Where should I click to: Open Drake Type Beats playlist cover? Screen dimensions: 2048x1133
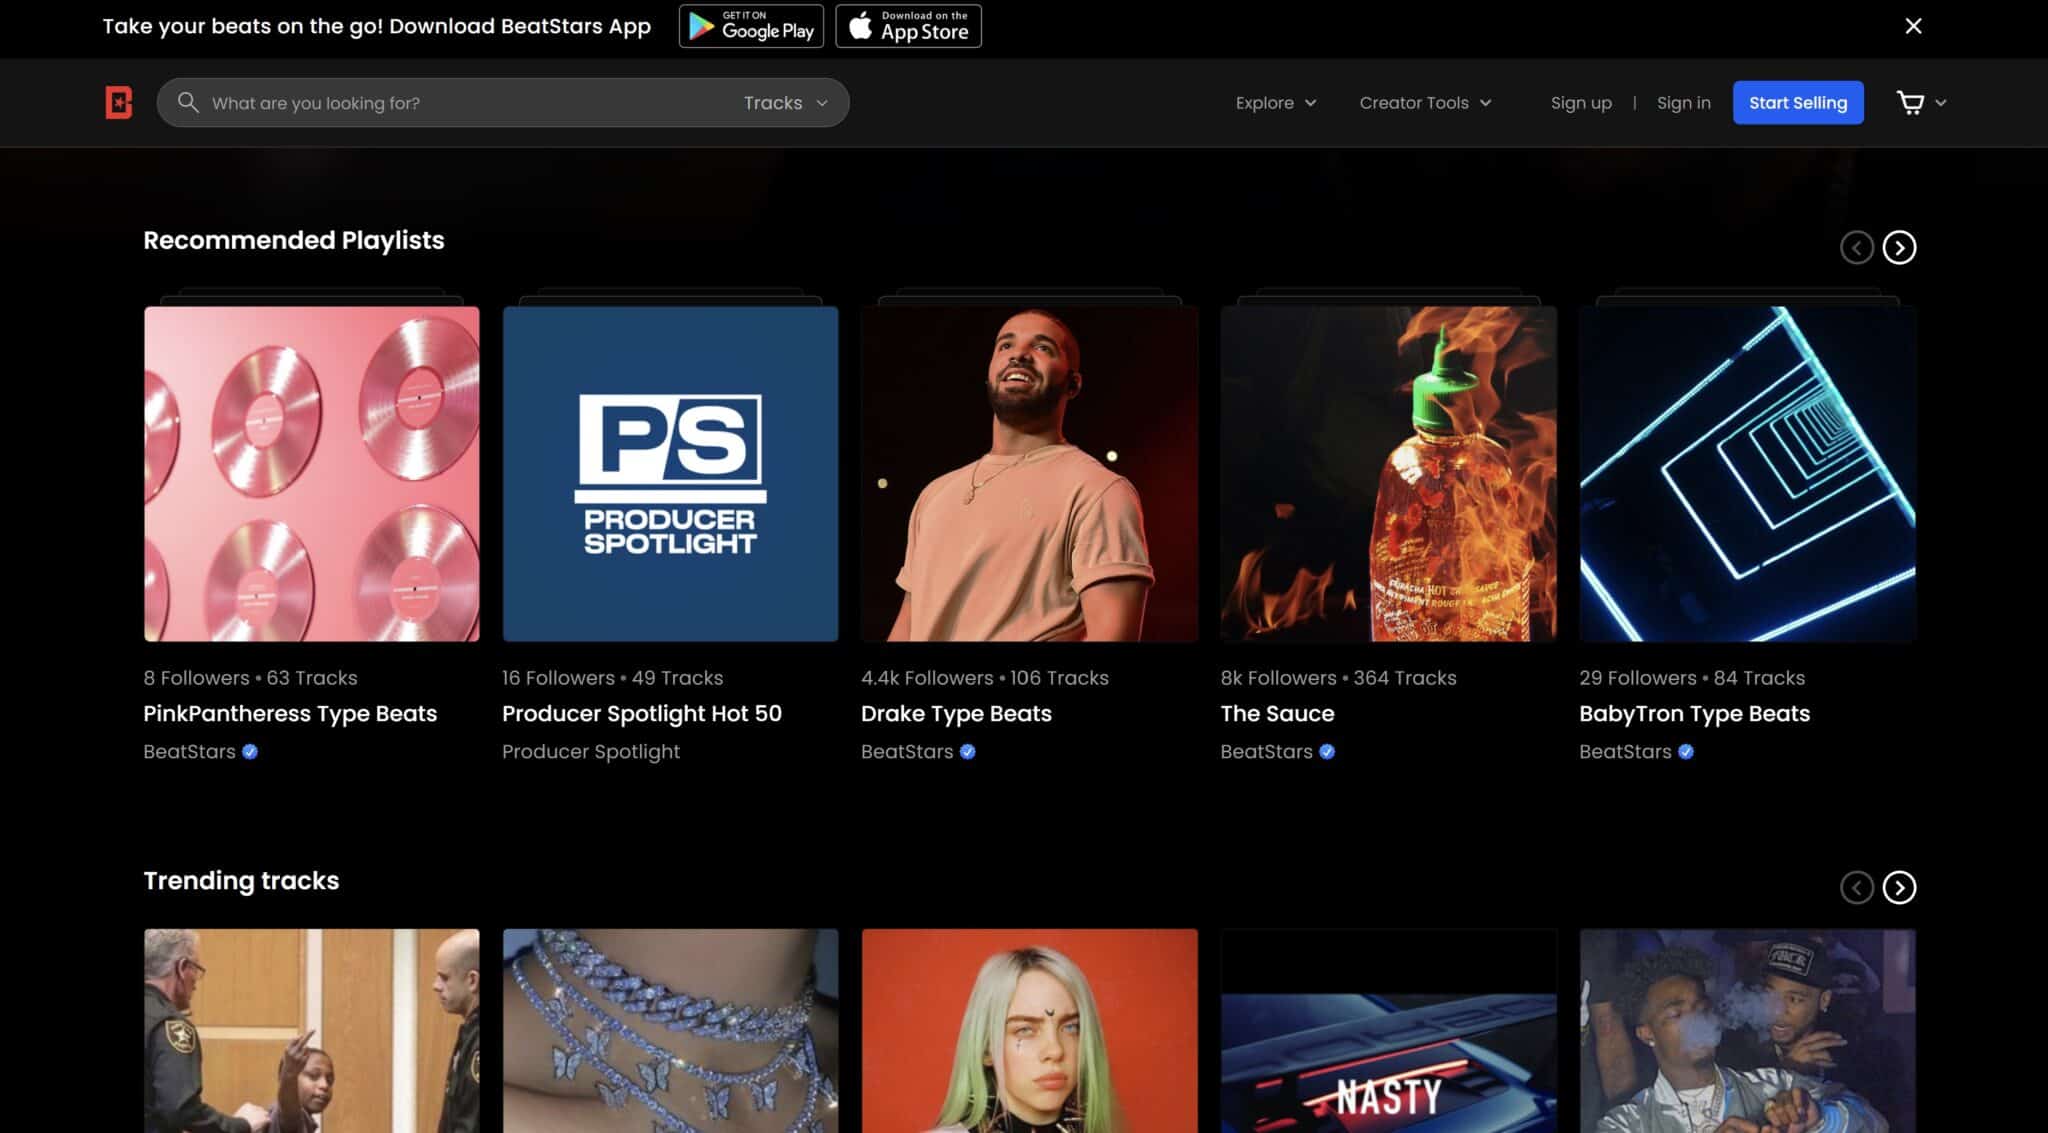click(x=1030, y=474)
